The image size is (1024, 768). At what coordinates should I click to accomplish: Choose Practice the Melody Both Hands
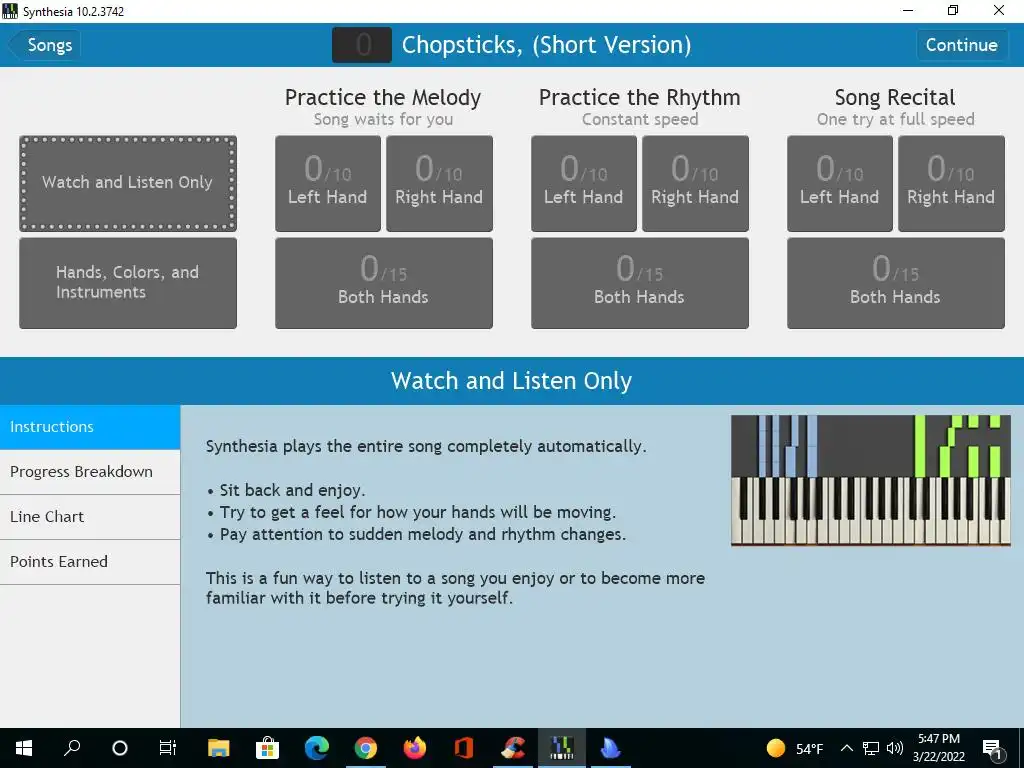point(384,283)
